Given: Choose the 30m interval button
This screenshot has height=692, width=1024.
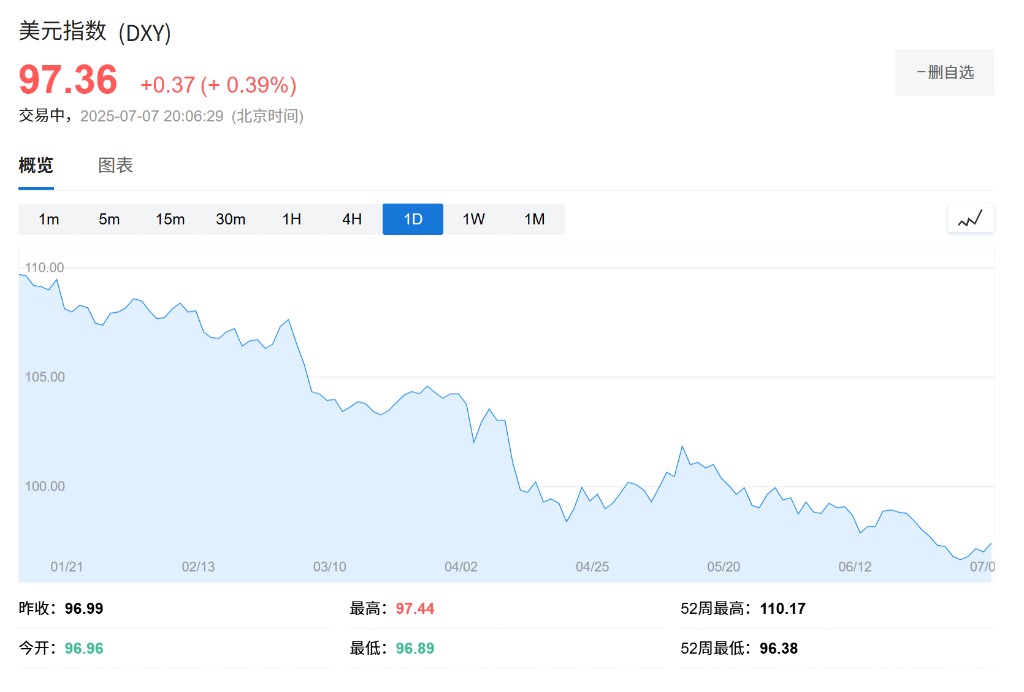Looking at the screenshot, I should click(231, 219).
